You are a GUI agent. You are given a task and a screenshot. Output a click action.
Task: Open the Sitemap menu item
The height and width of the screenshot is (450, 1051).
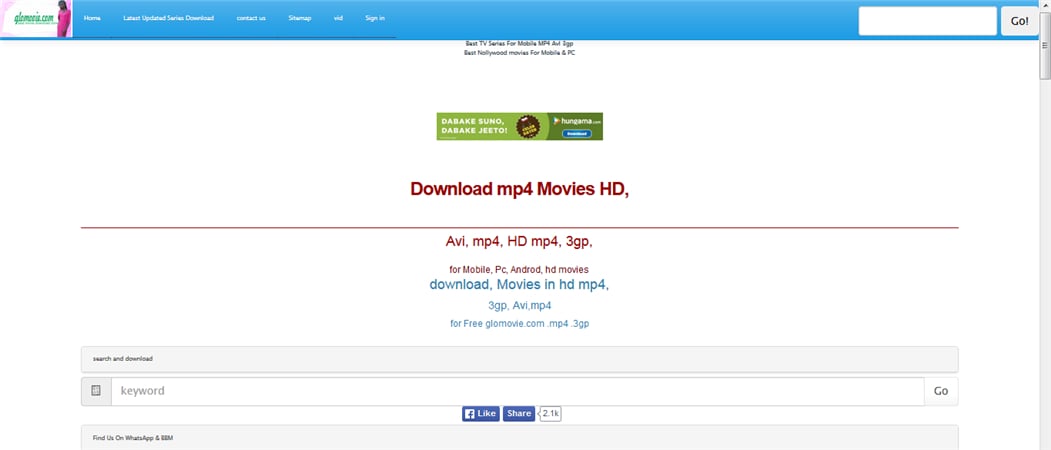[300, 18]
